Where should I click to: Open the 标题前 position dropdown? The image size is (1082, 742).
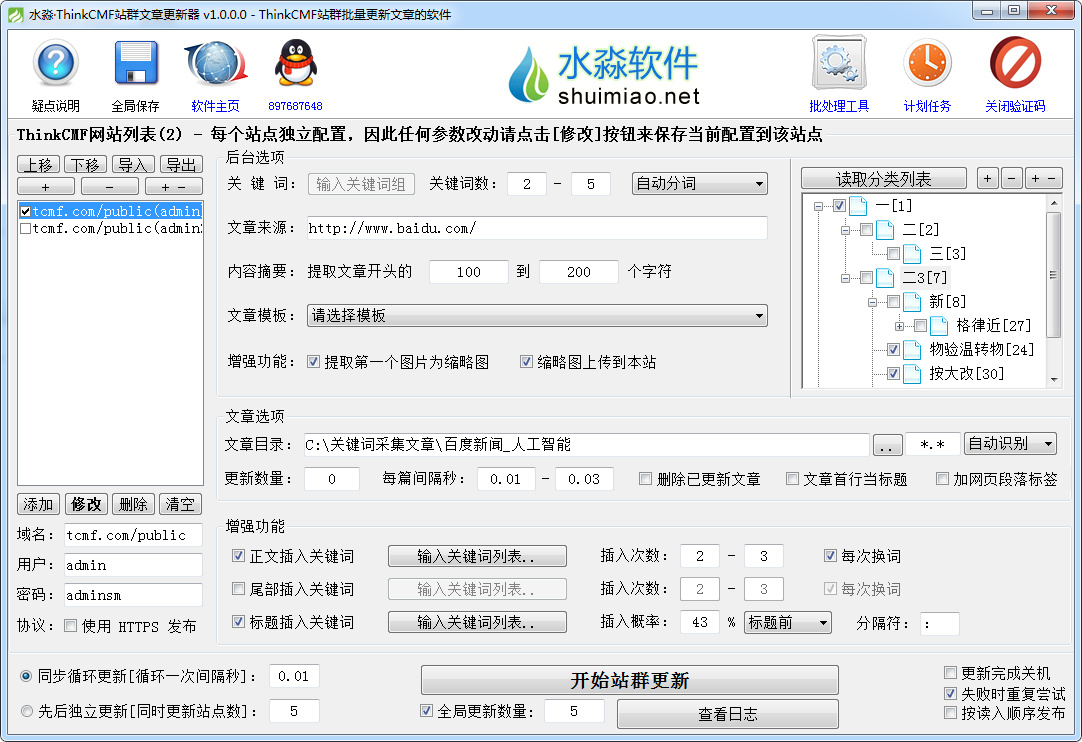click(x=787, y=623)
